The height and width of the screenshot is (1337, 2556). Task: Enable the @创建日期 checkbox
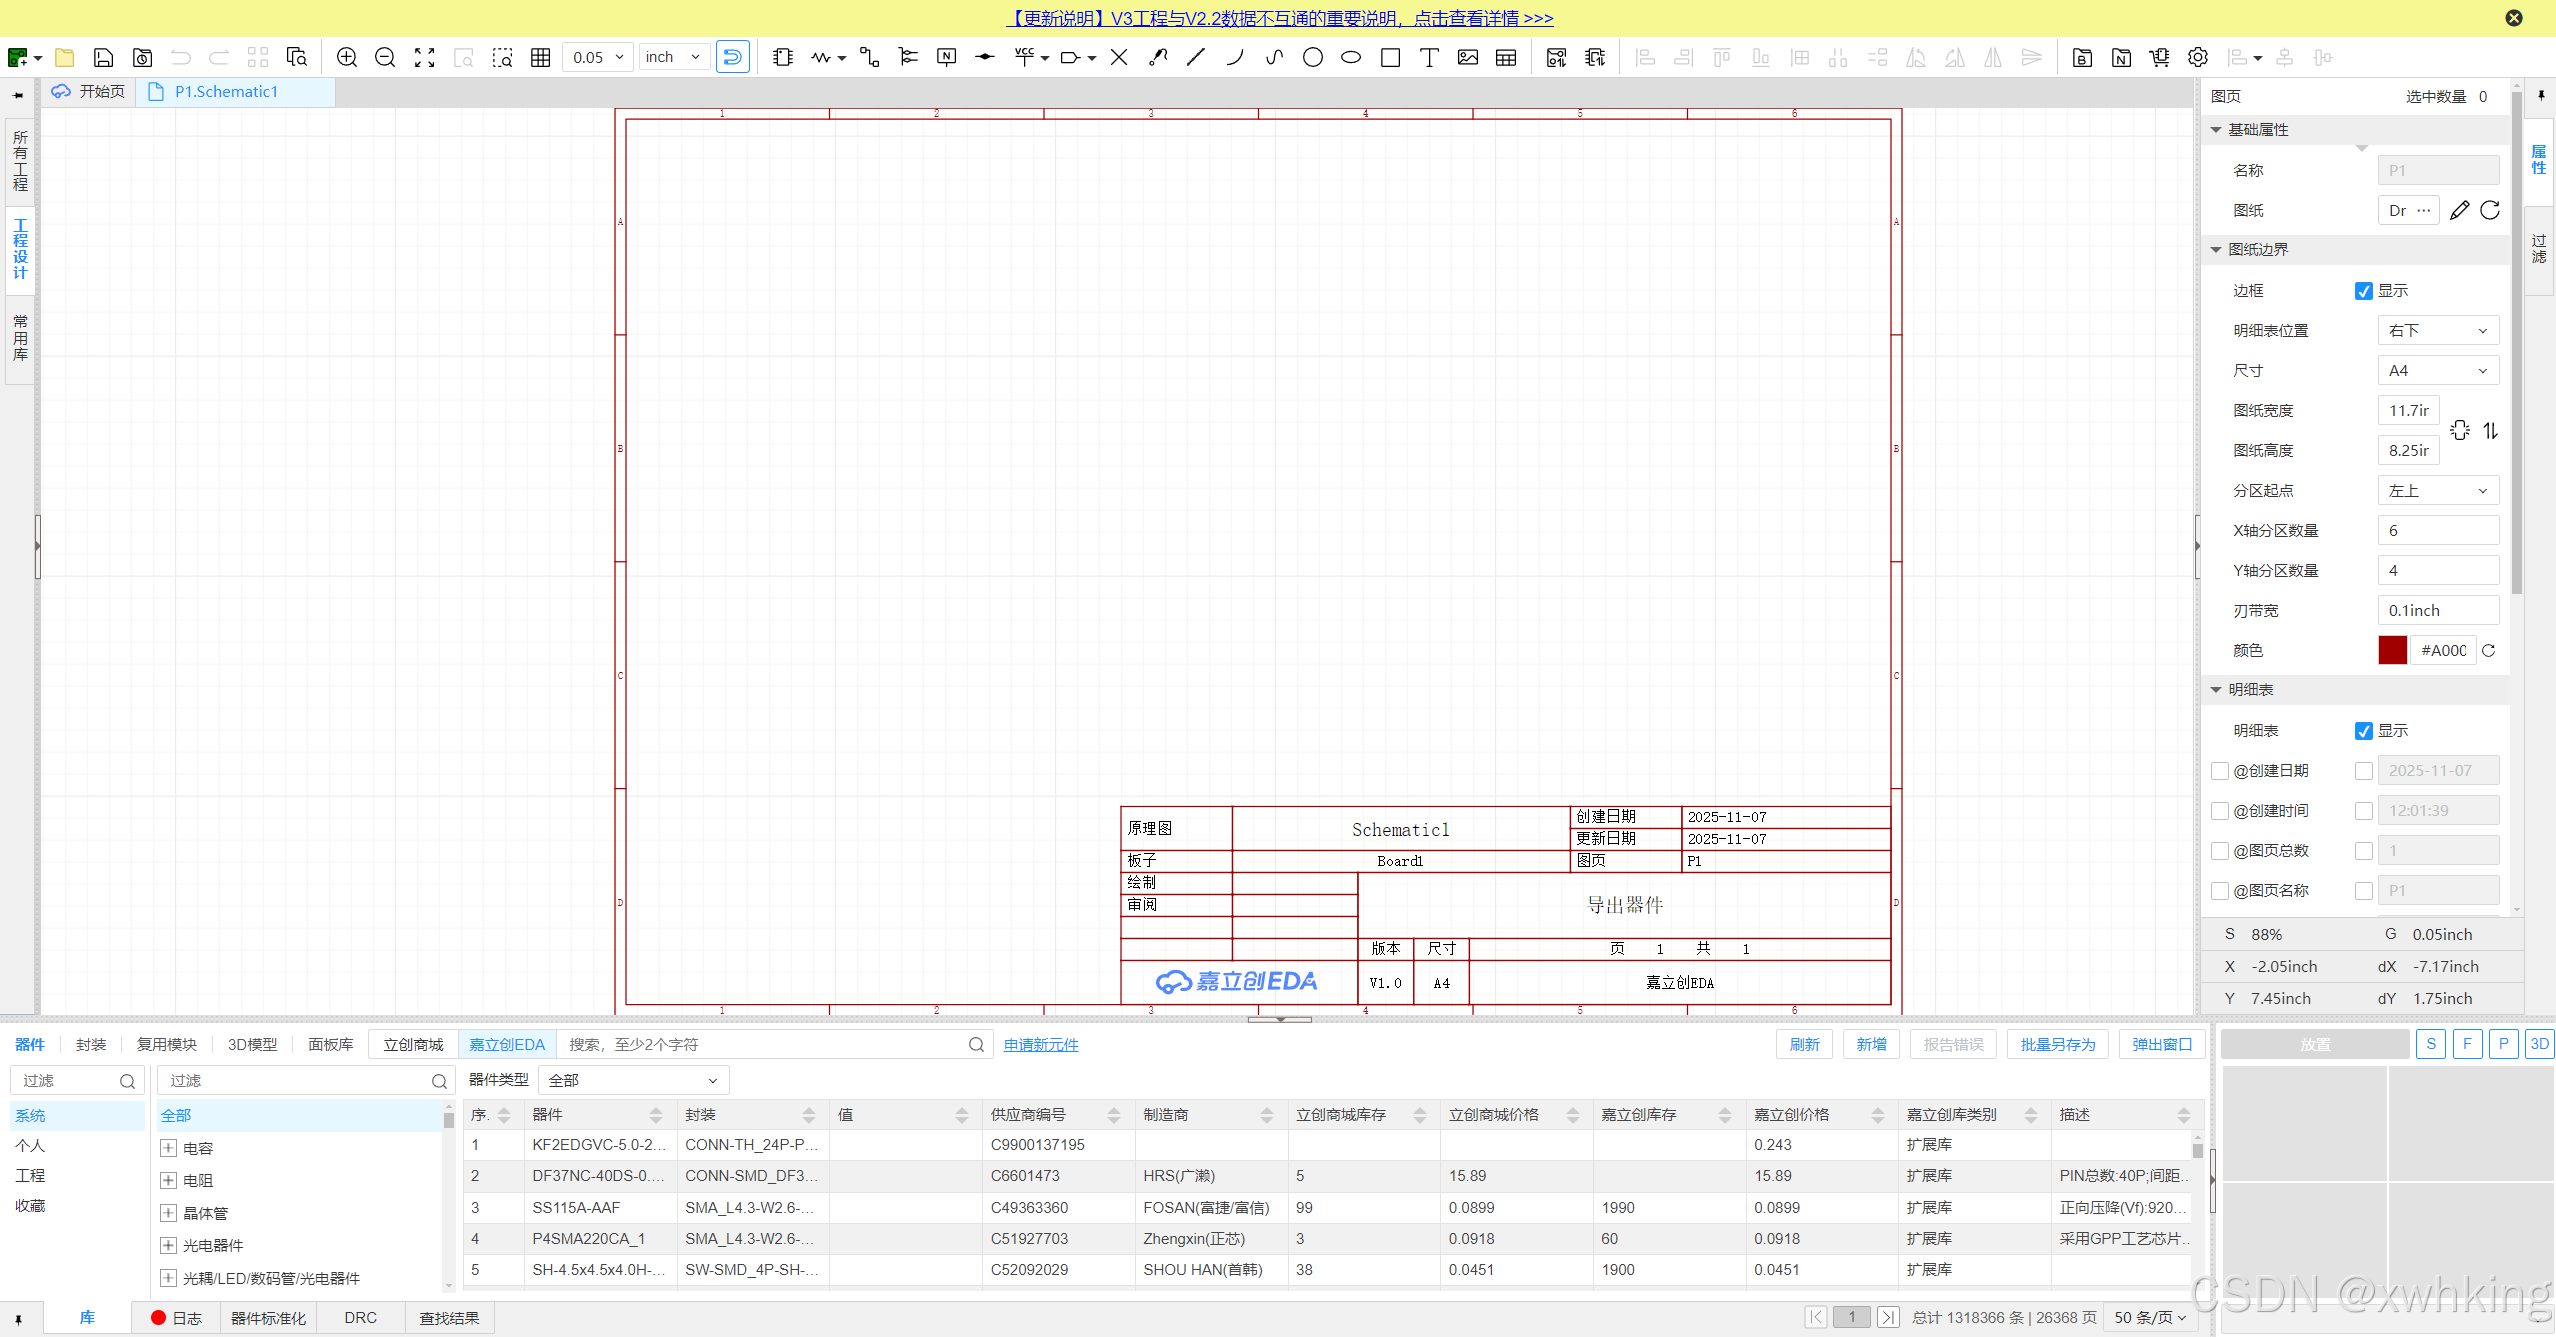(2220, 771)
